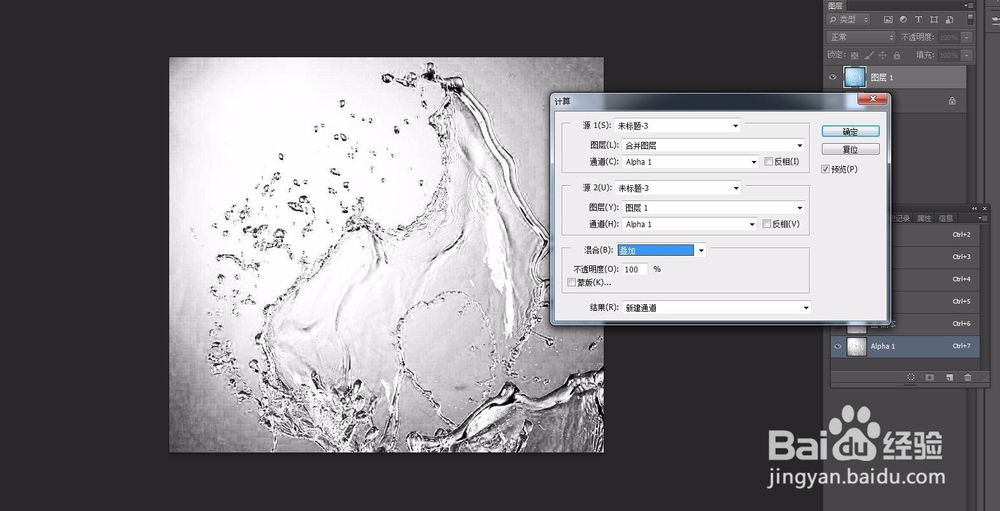Toggle the layer filtering on/off switch
The height and width of the screenshot is (511, 1000).
coord(970,19)
